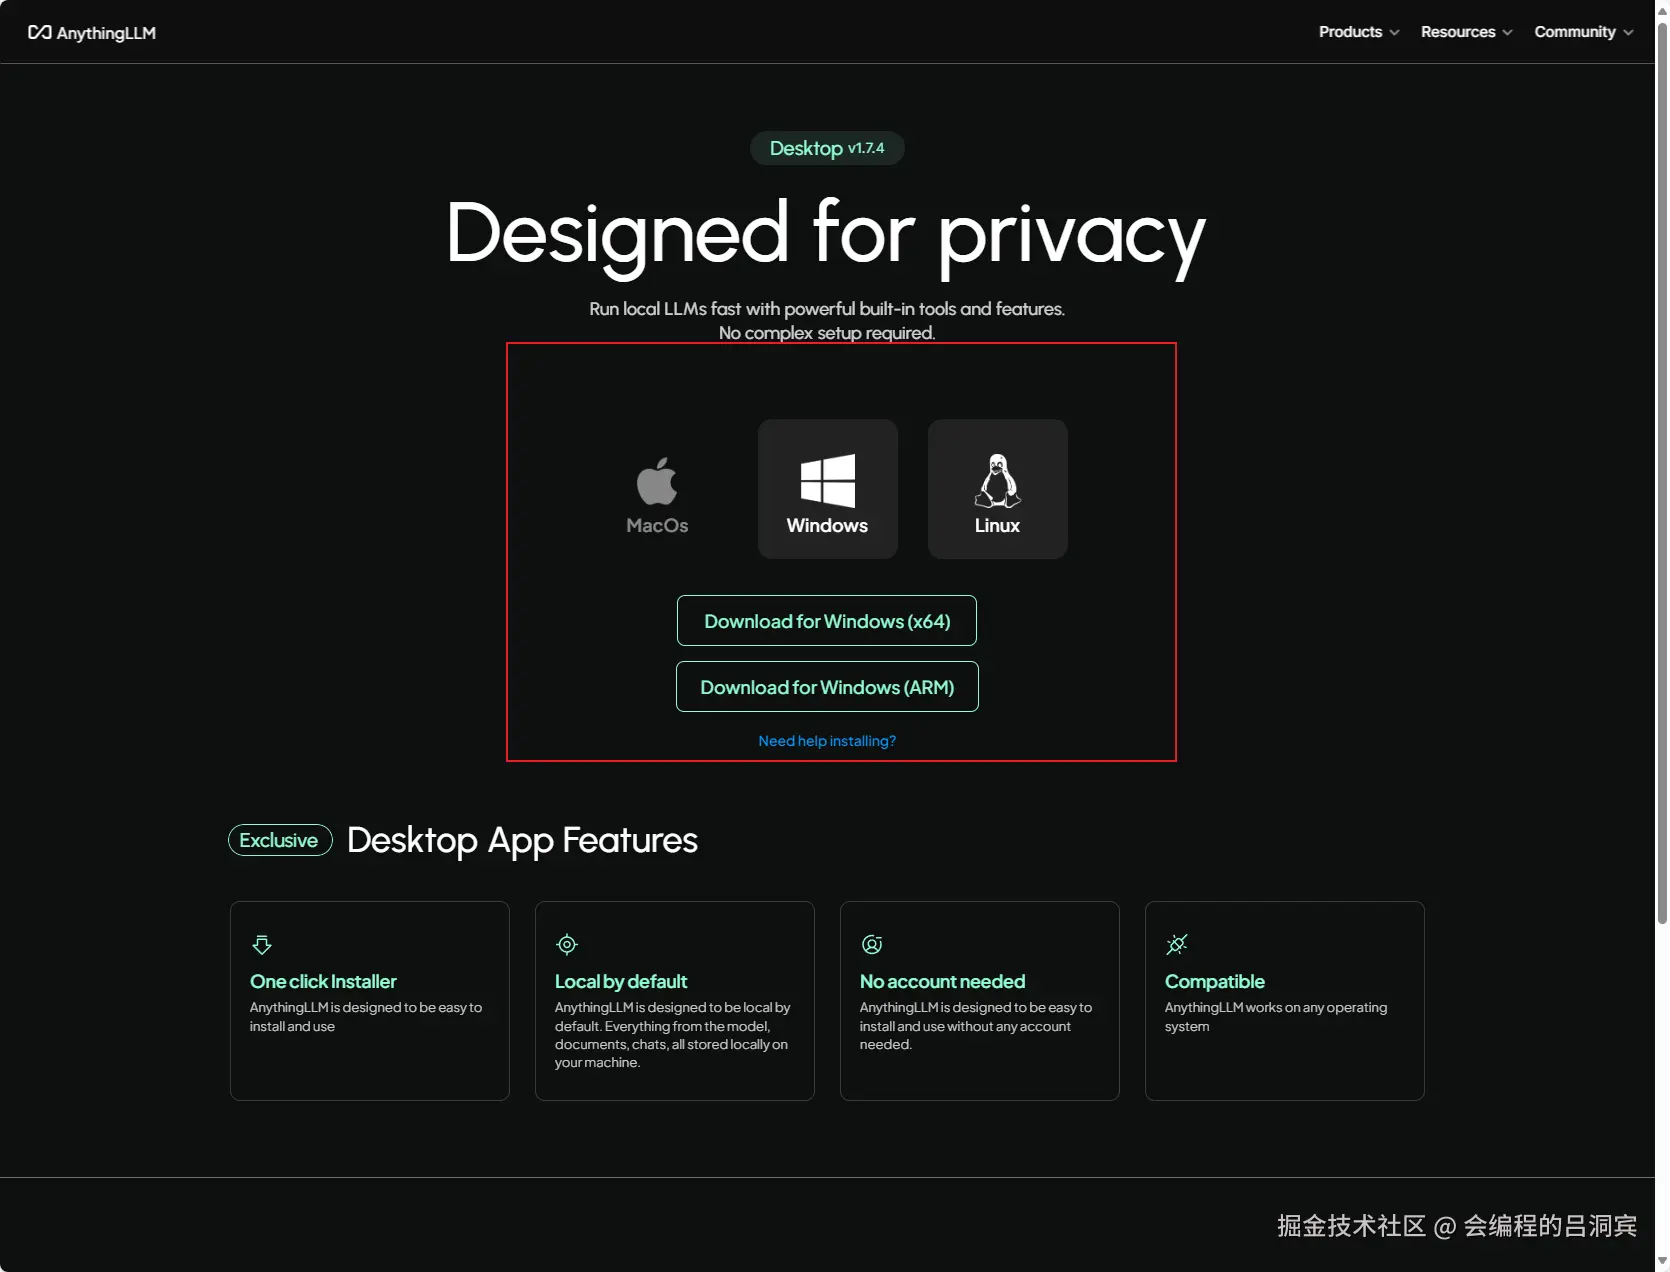Click the Local by default target icon
The width and height of the screenshot is (1670, 1272).
(x=567, y=945)
